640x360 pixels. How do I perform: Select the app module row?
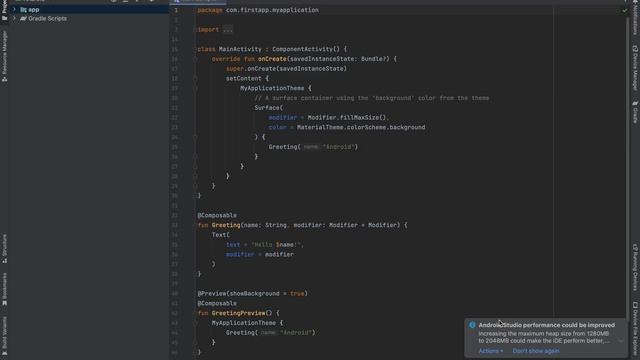pos(89,9)
